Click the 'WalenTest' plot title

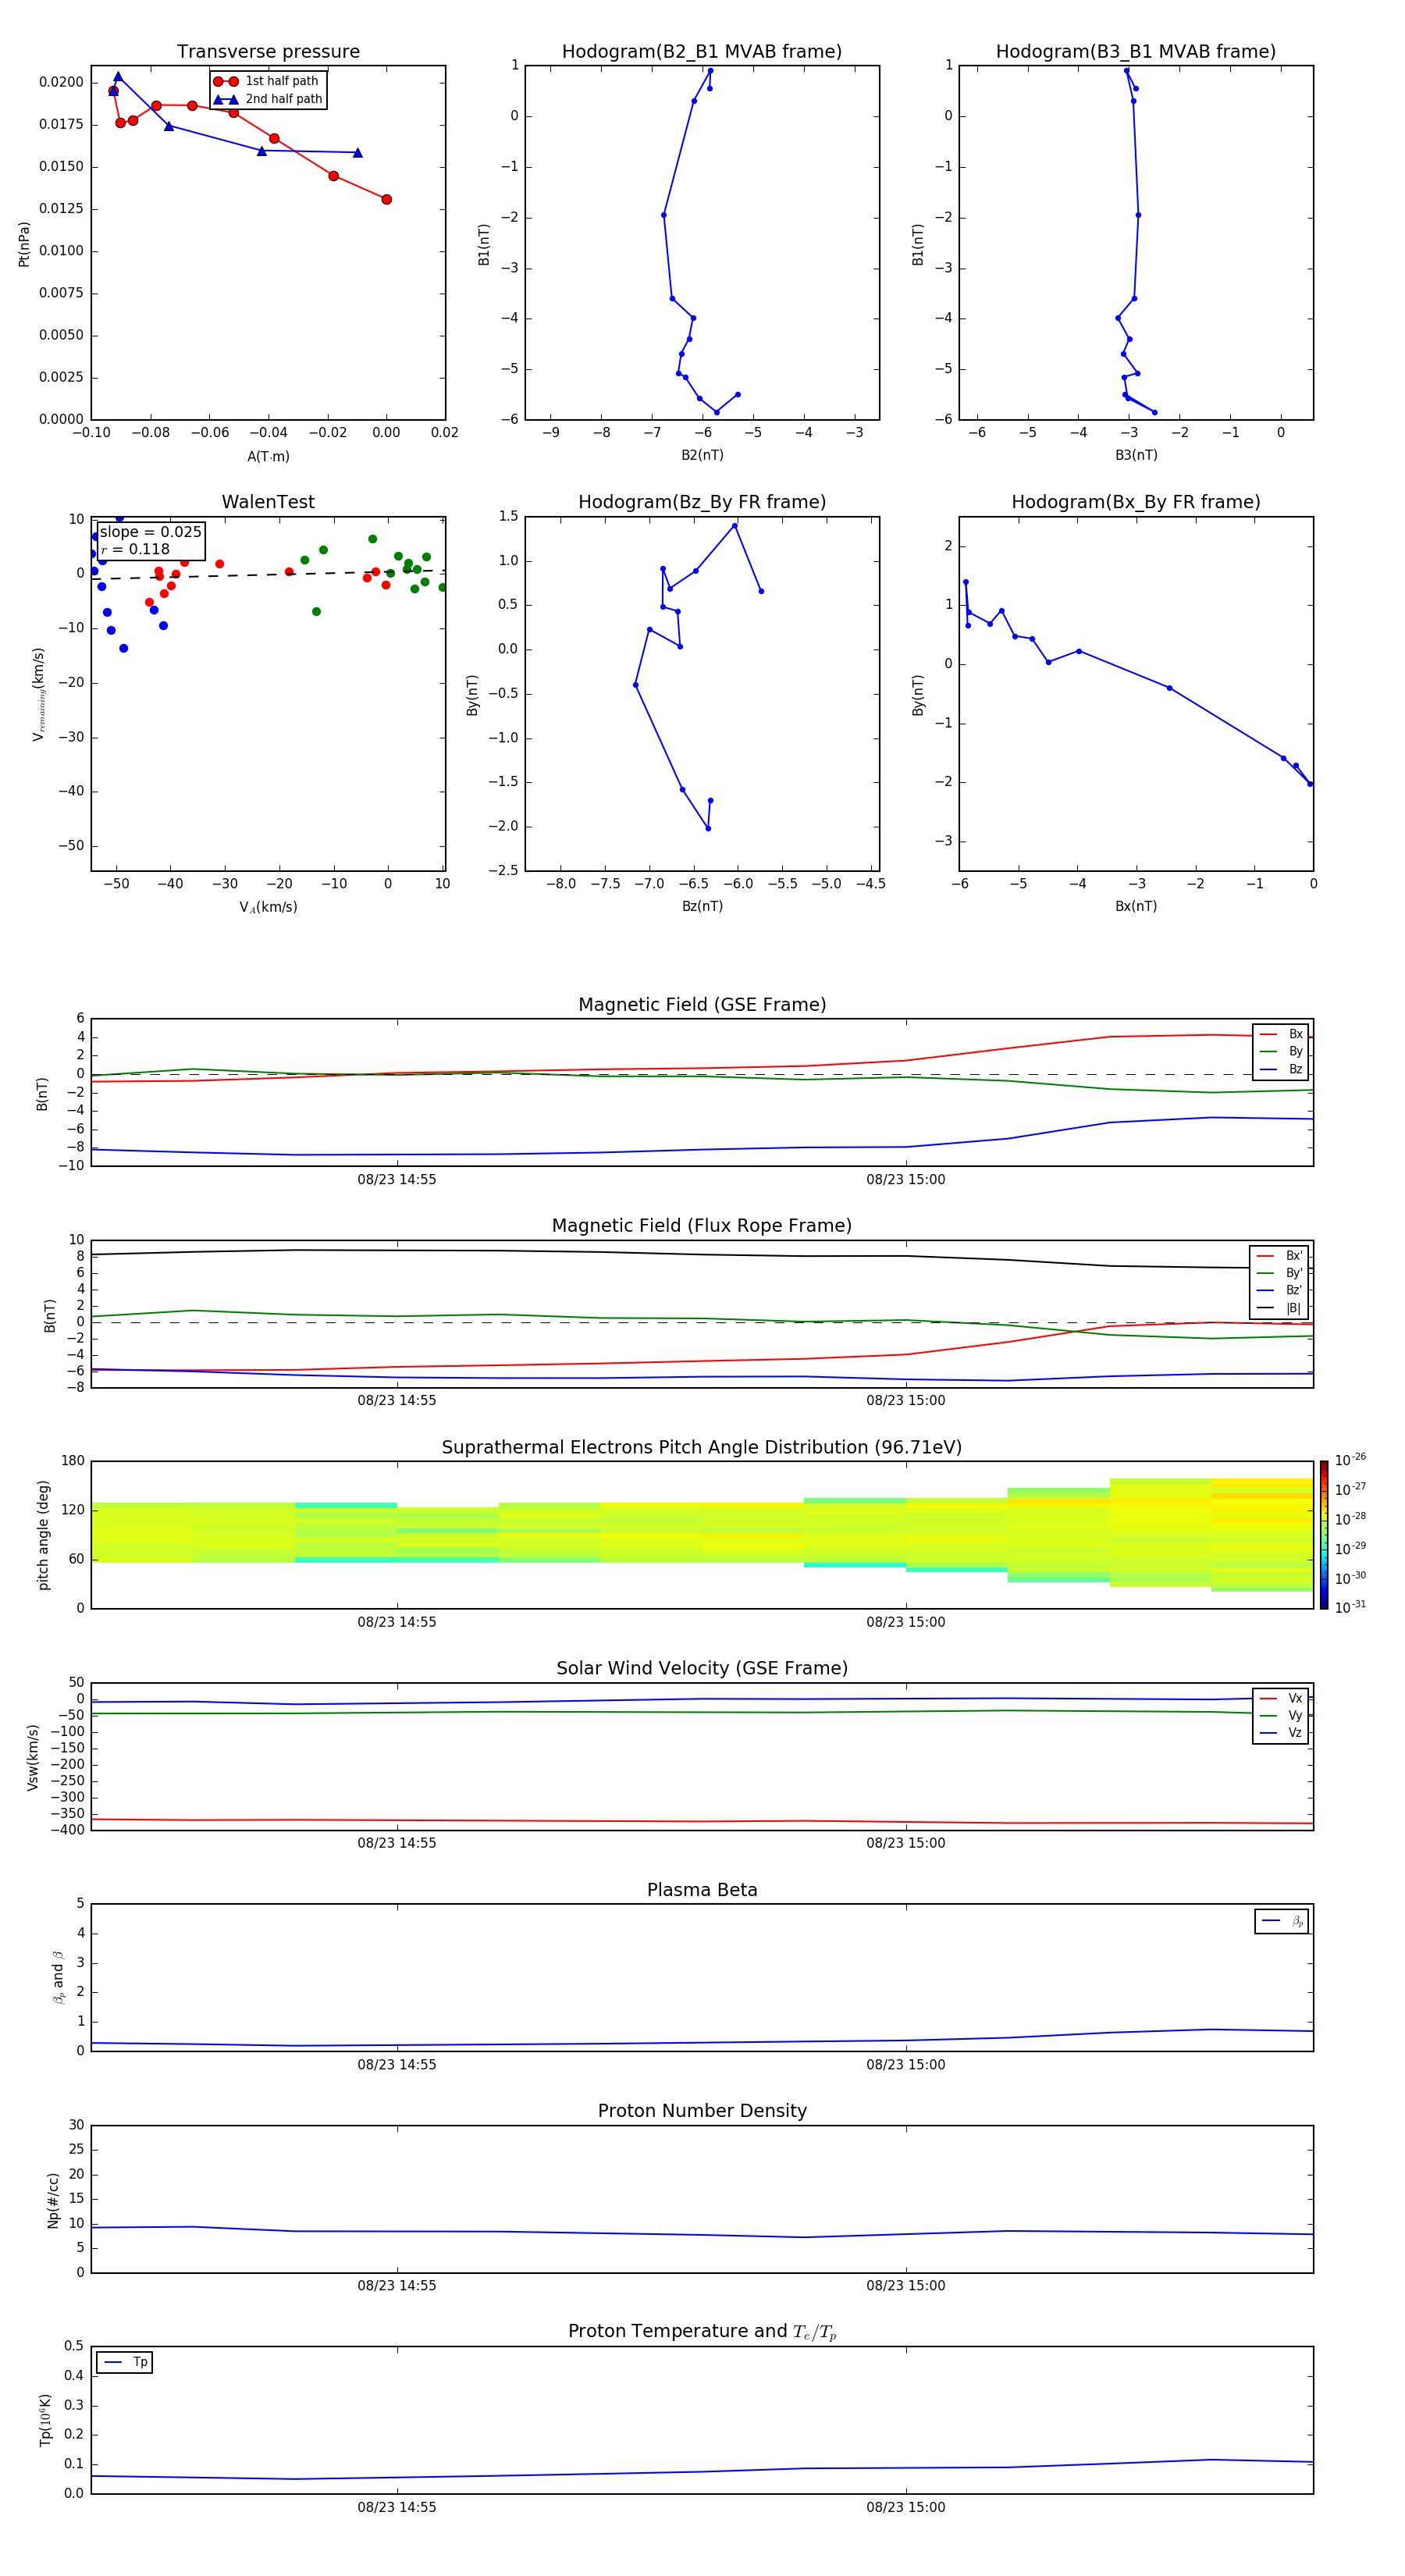268,502
